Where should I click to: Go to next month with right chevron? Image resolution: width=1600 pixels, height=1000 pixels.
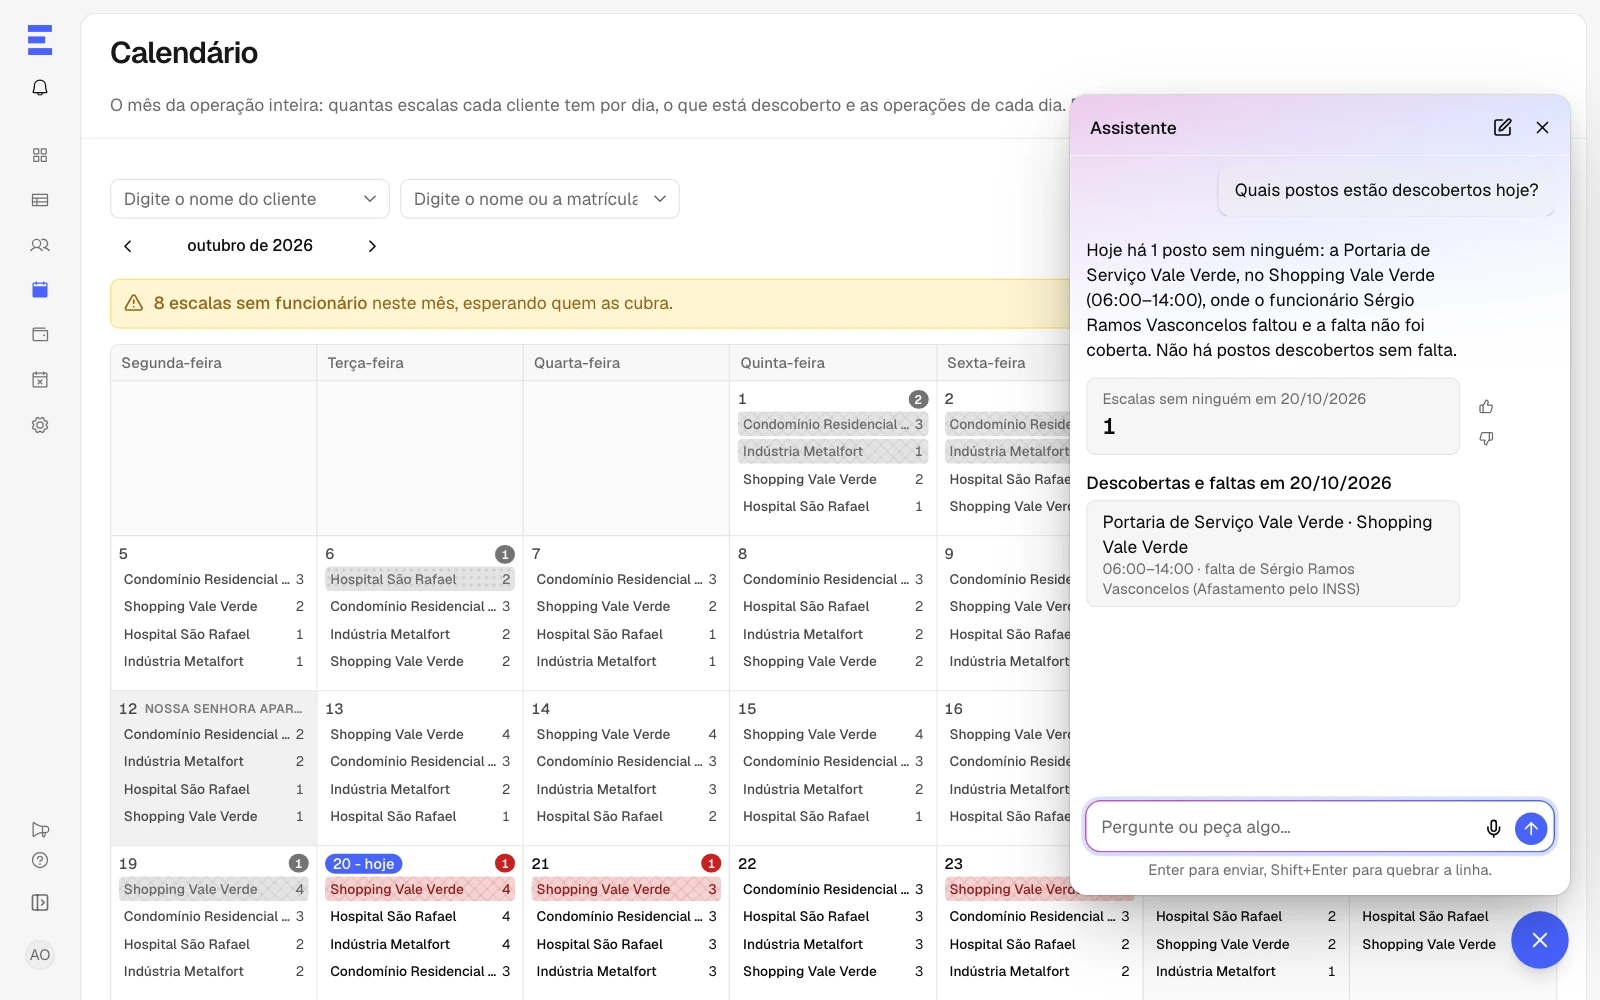(372, 246)
